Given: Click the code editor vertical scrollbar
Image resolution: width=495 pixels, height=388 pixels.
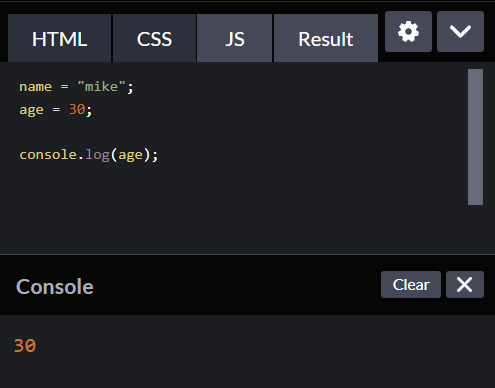Looking at the screenshot, I should point(475,137).
